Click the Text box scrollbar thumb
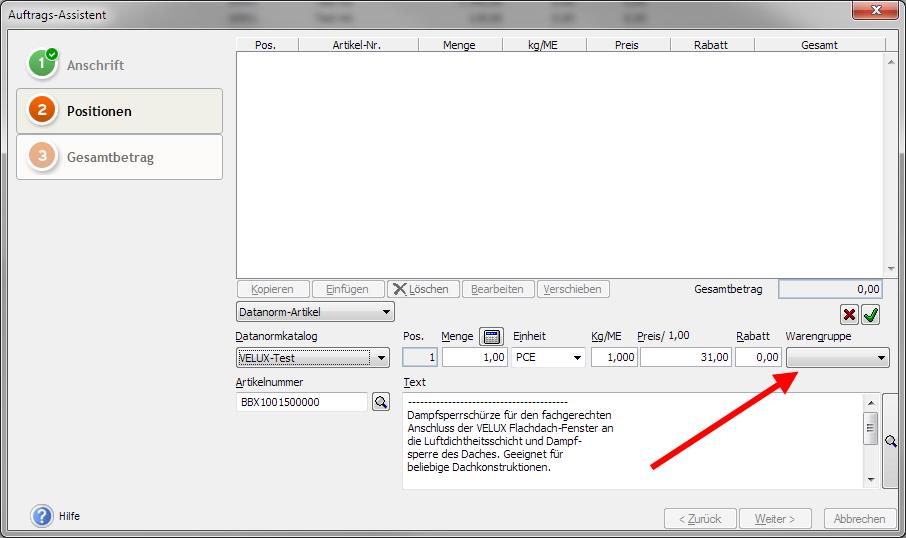 click(871, 428)
